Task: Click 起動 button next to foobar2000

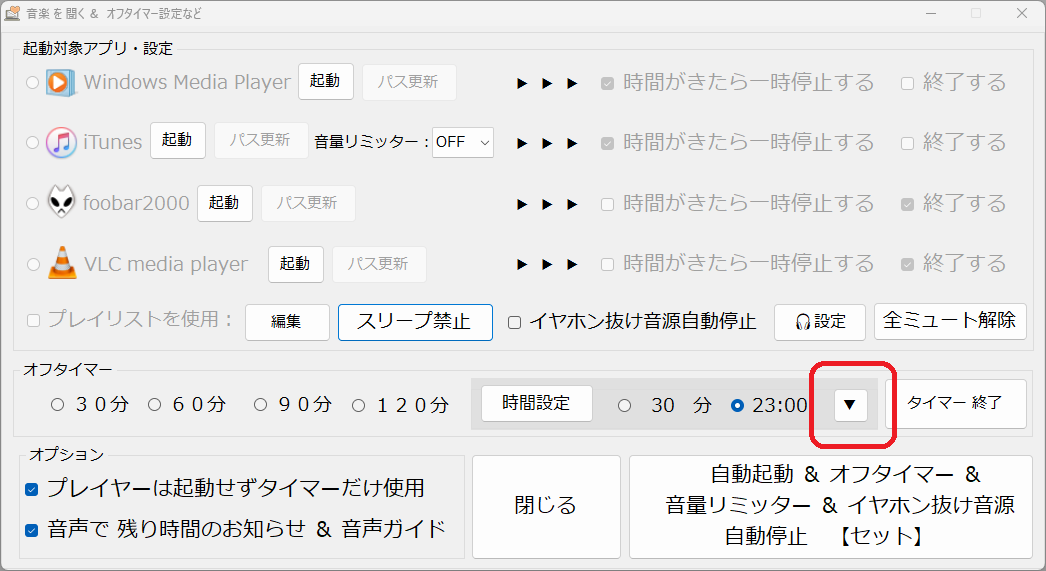Action: 225,203
